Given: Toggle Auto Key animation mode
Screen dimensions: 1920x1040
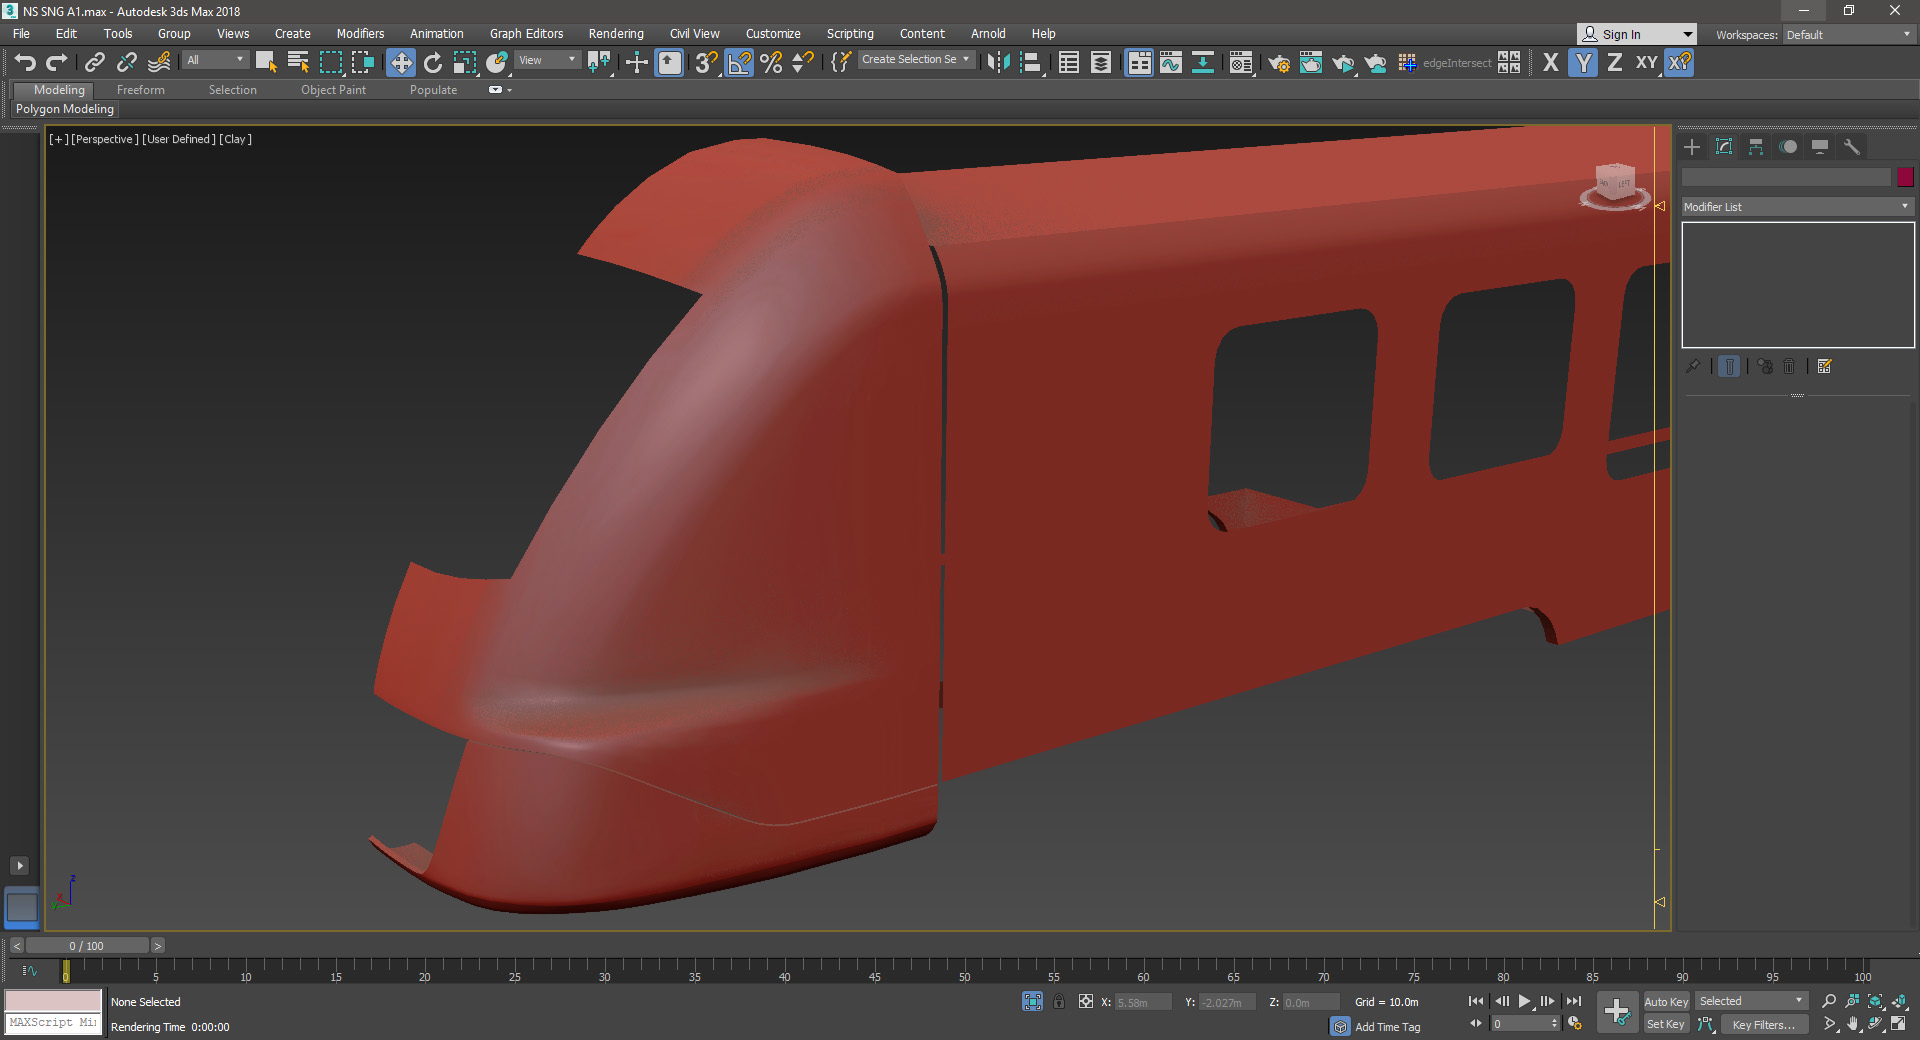Looking at the screenshot, I should click(1665, 1001).
